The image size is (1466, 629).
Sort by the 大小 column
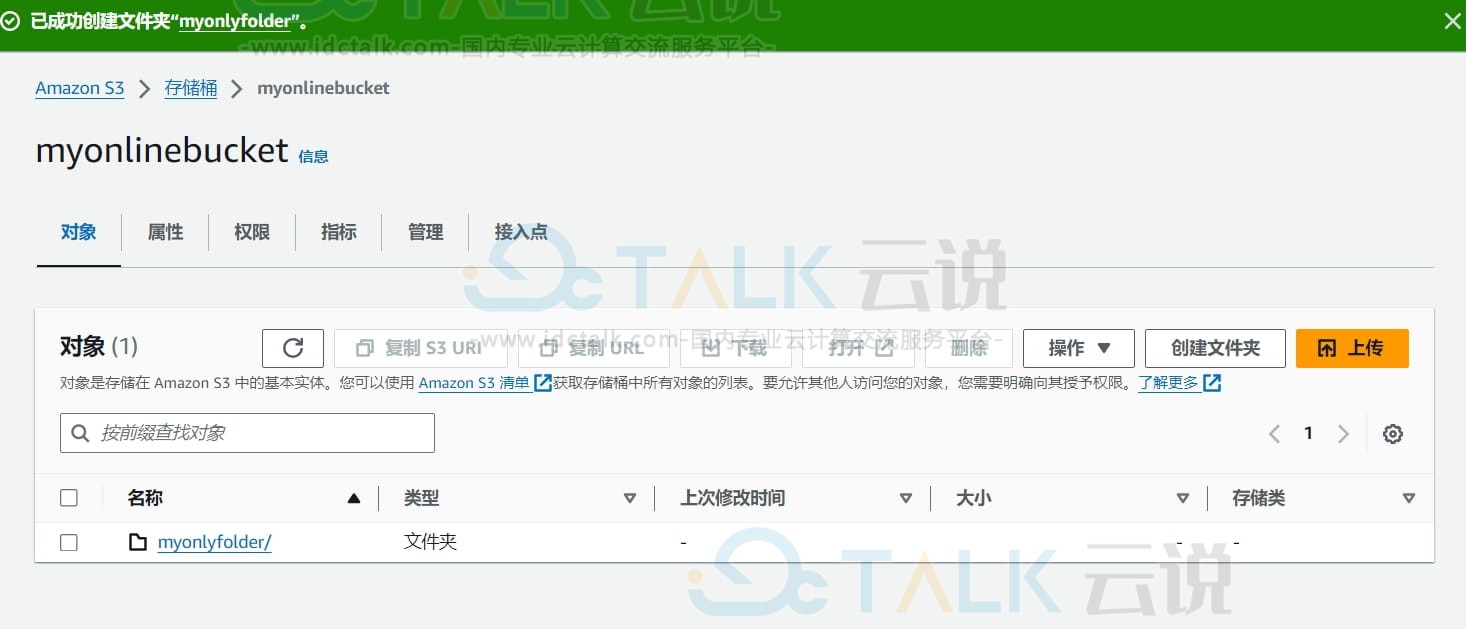pyautogui.click(x=1183, y=498)
